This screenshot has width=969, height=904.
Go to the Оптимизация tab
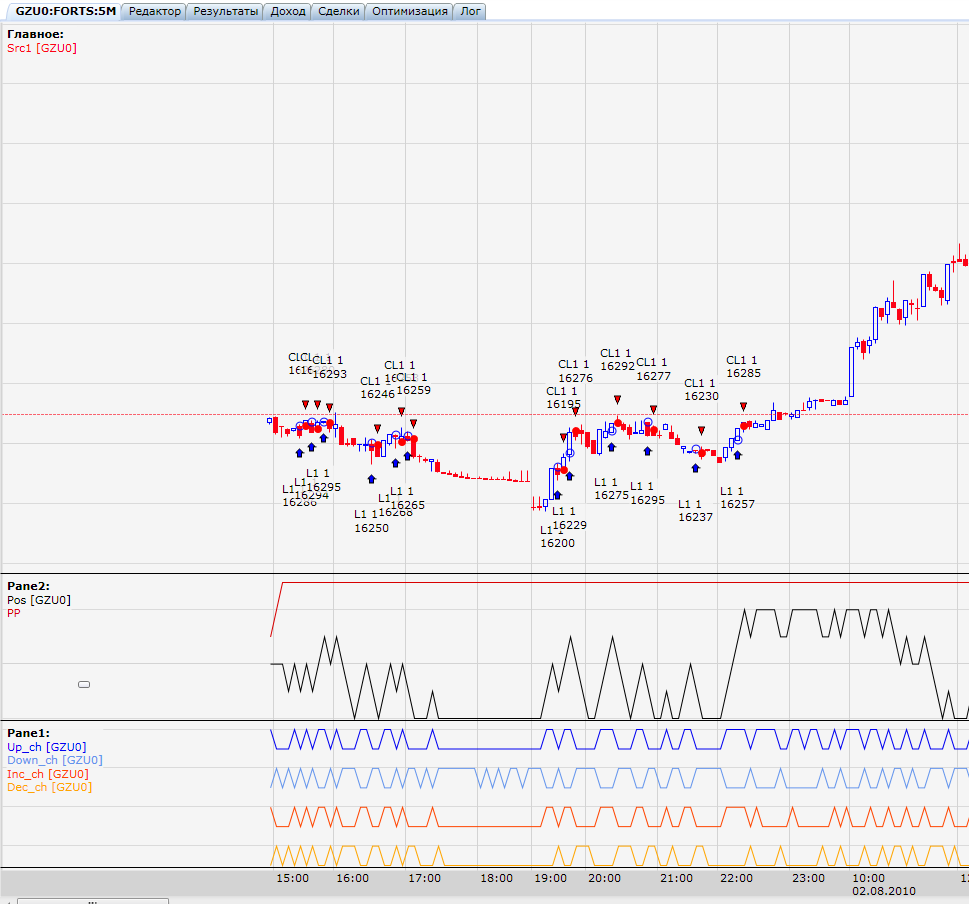point(409,11)
